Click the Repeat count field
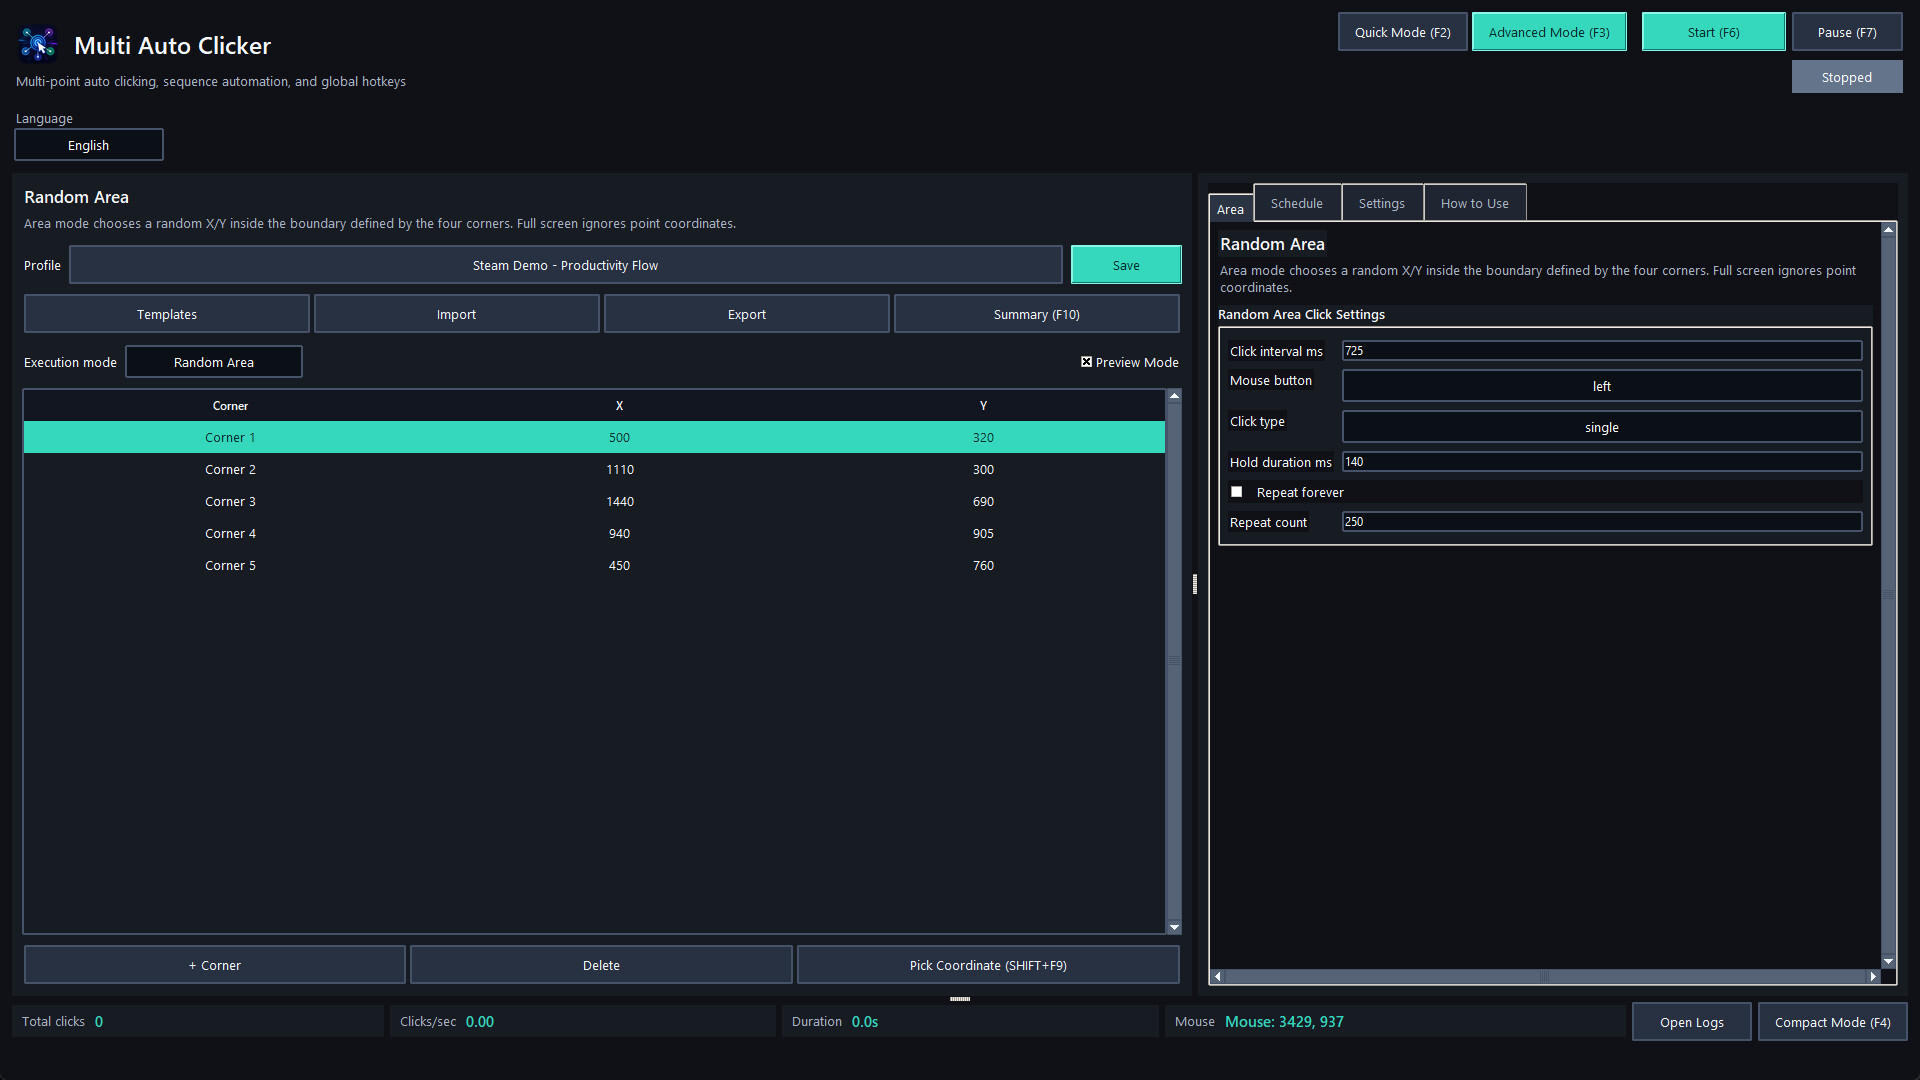 [x=1601, y=522]
